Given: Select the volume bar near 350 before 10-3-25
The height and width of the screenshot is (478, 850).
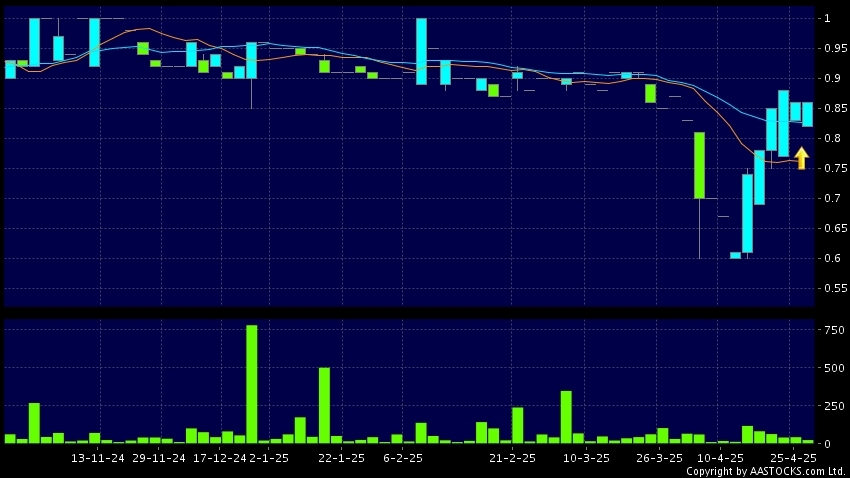Looking at the screenshot, I should [x=566, y=417].
